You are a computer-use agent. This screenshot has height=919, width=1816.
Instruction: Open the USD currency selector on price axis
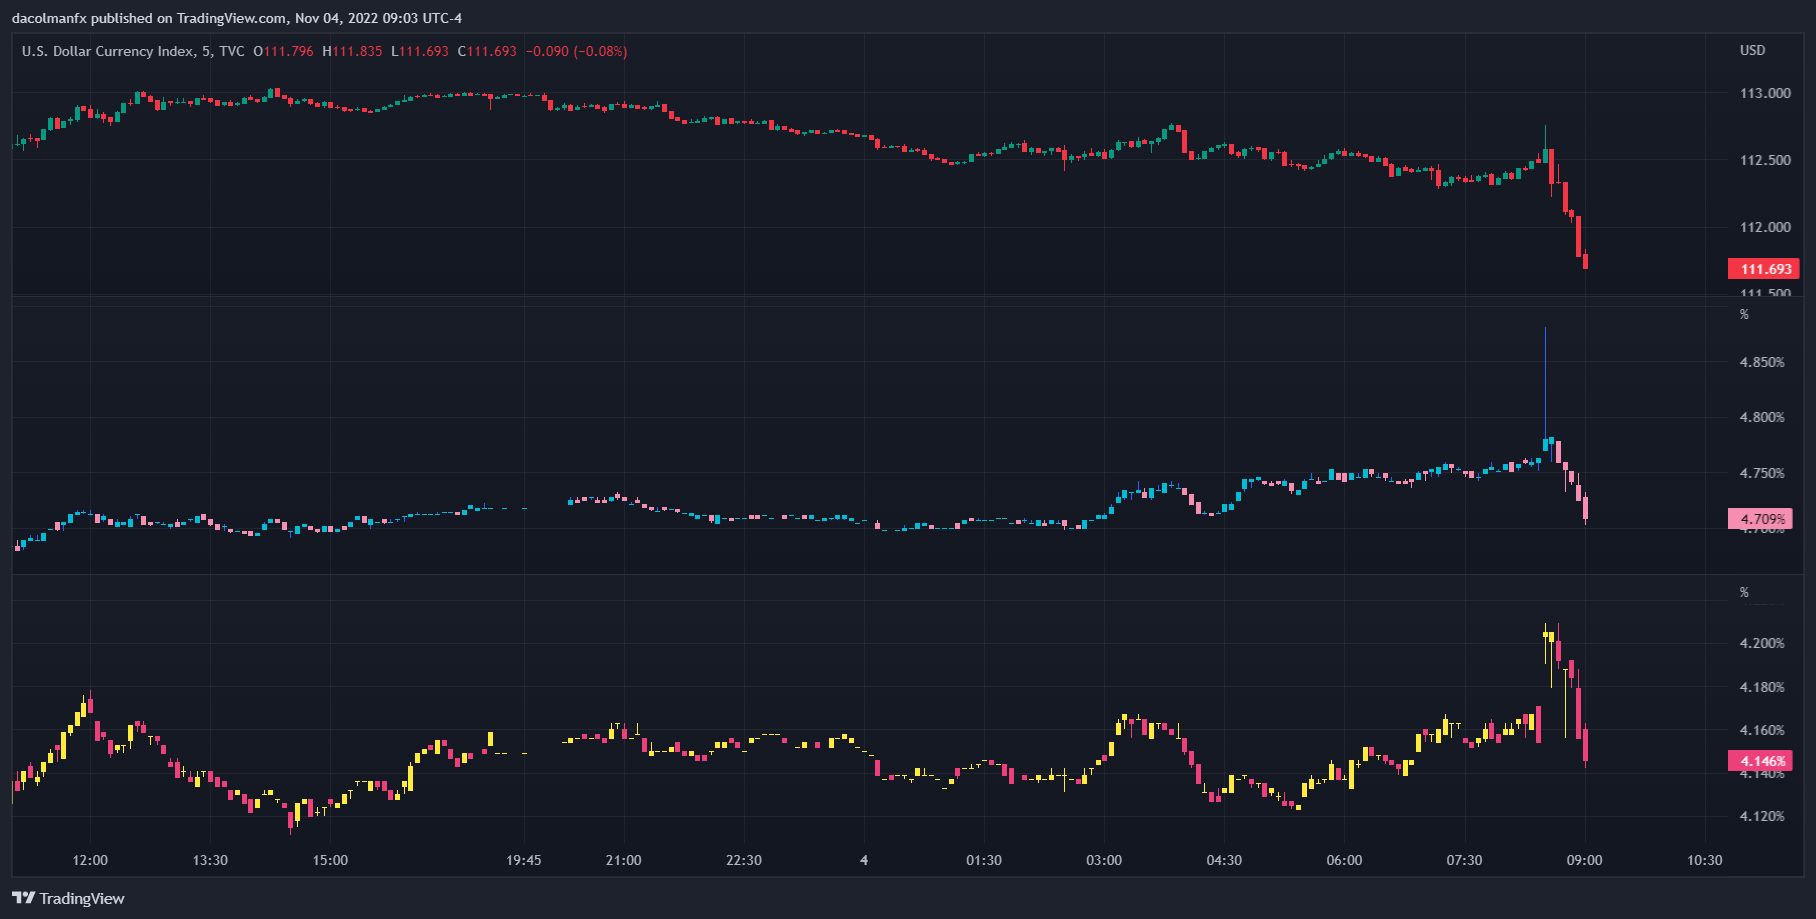click(1752, 50)
